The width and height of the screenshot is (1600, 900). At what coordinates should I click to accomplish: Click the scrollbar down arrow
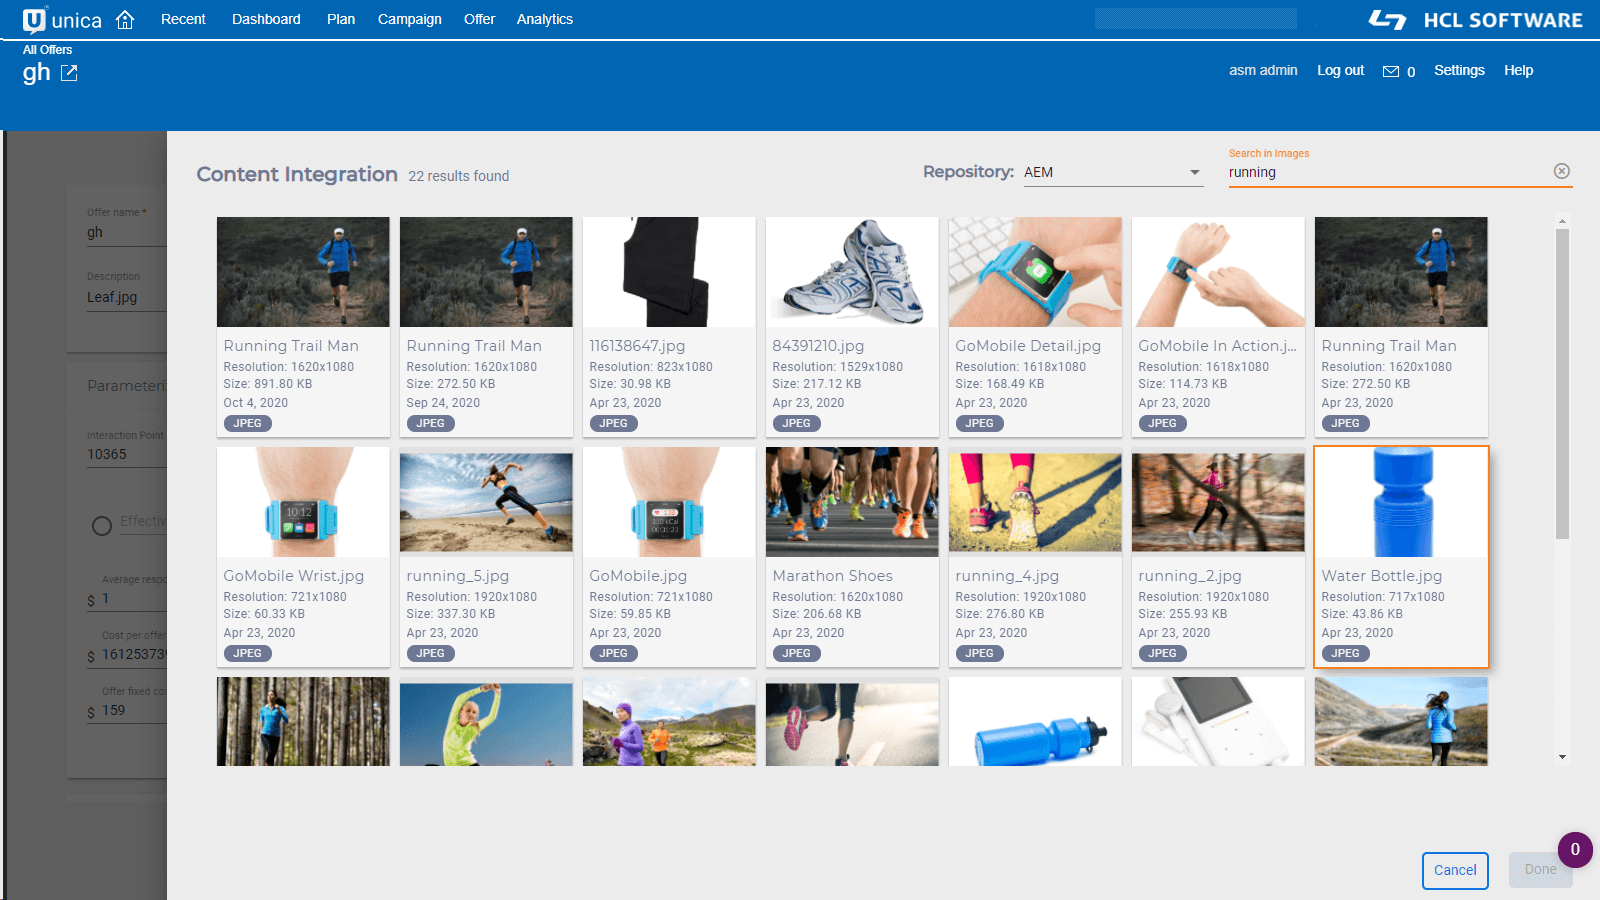coord(1562,757)
